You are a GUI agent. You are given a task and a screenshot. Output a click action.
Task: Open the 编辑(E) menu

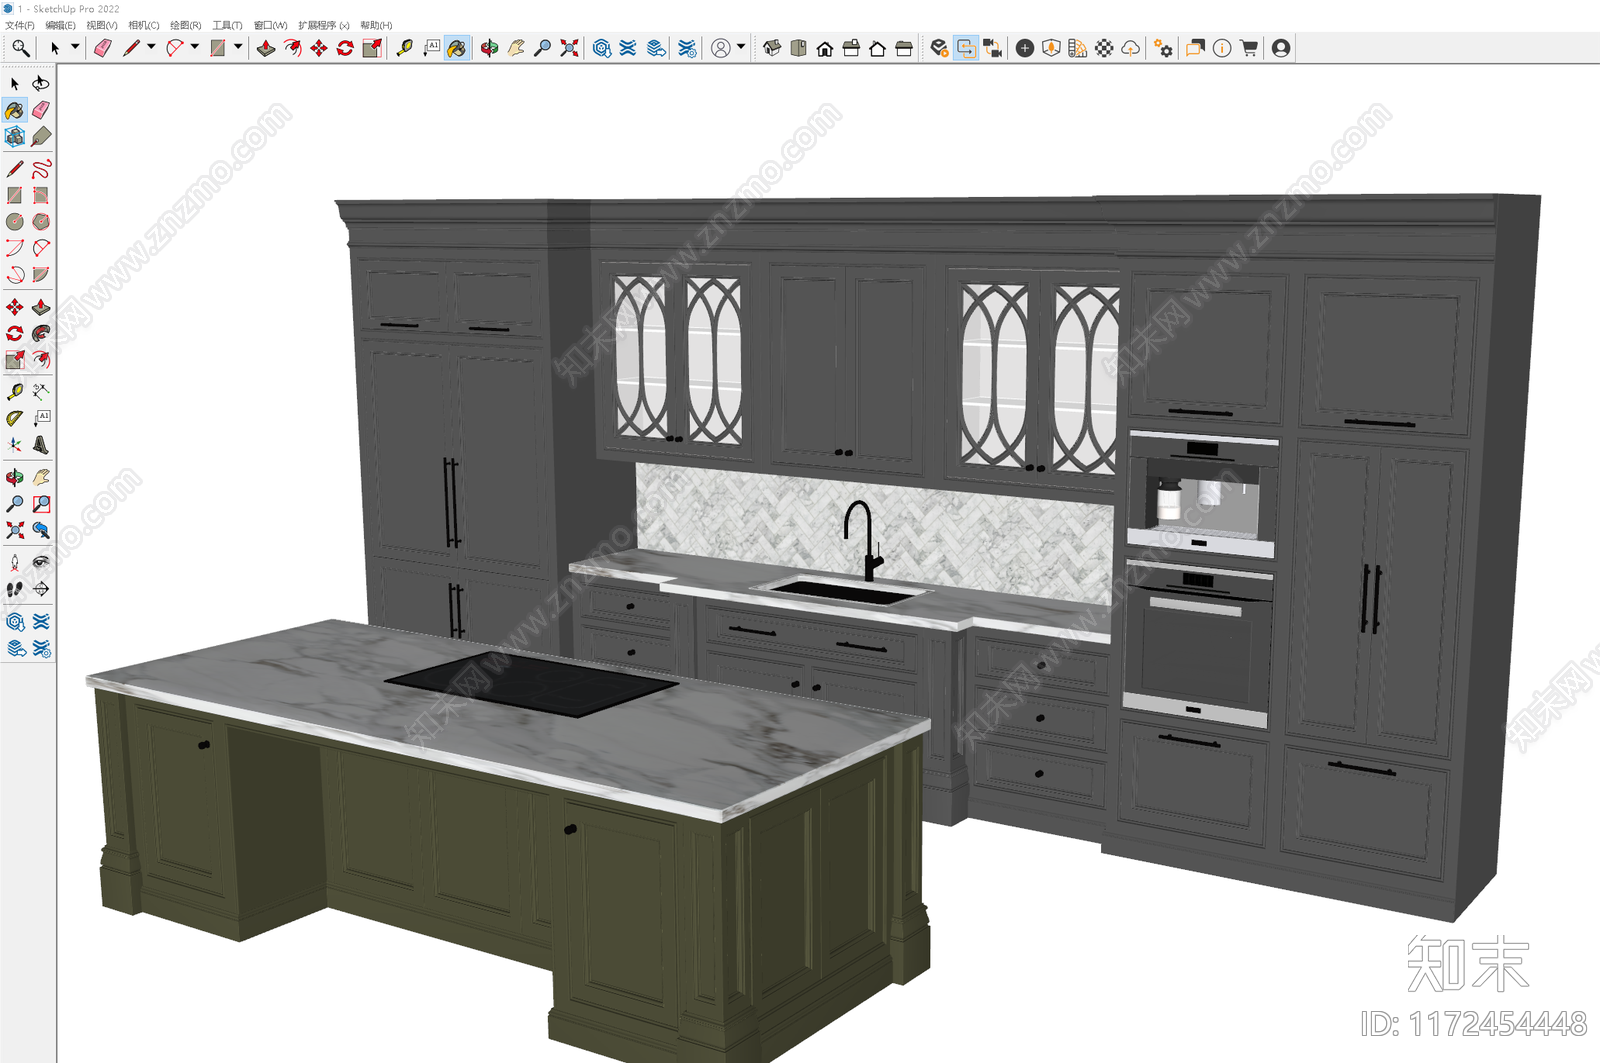[x=60, y=25]
